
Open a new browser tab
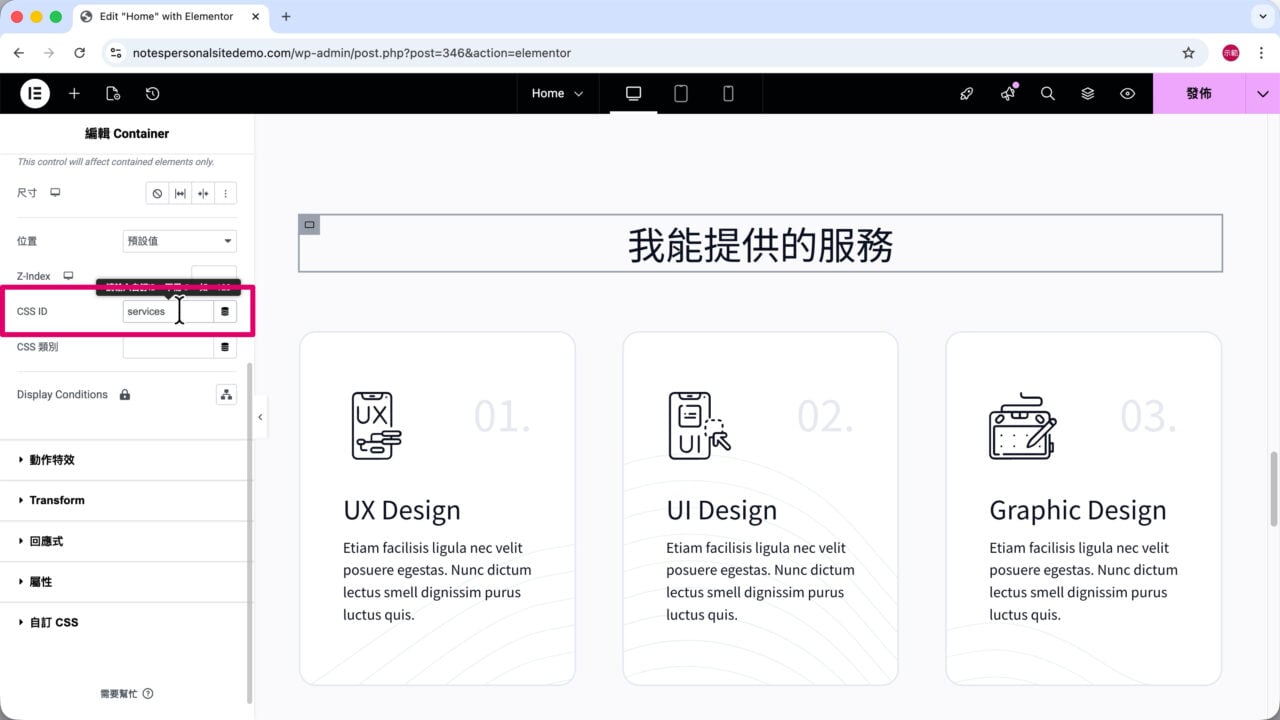tap(286, 17)
